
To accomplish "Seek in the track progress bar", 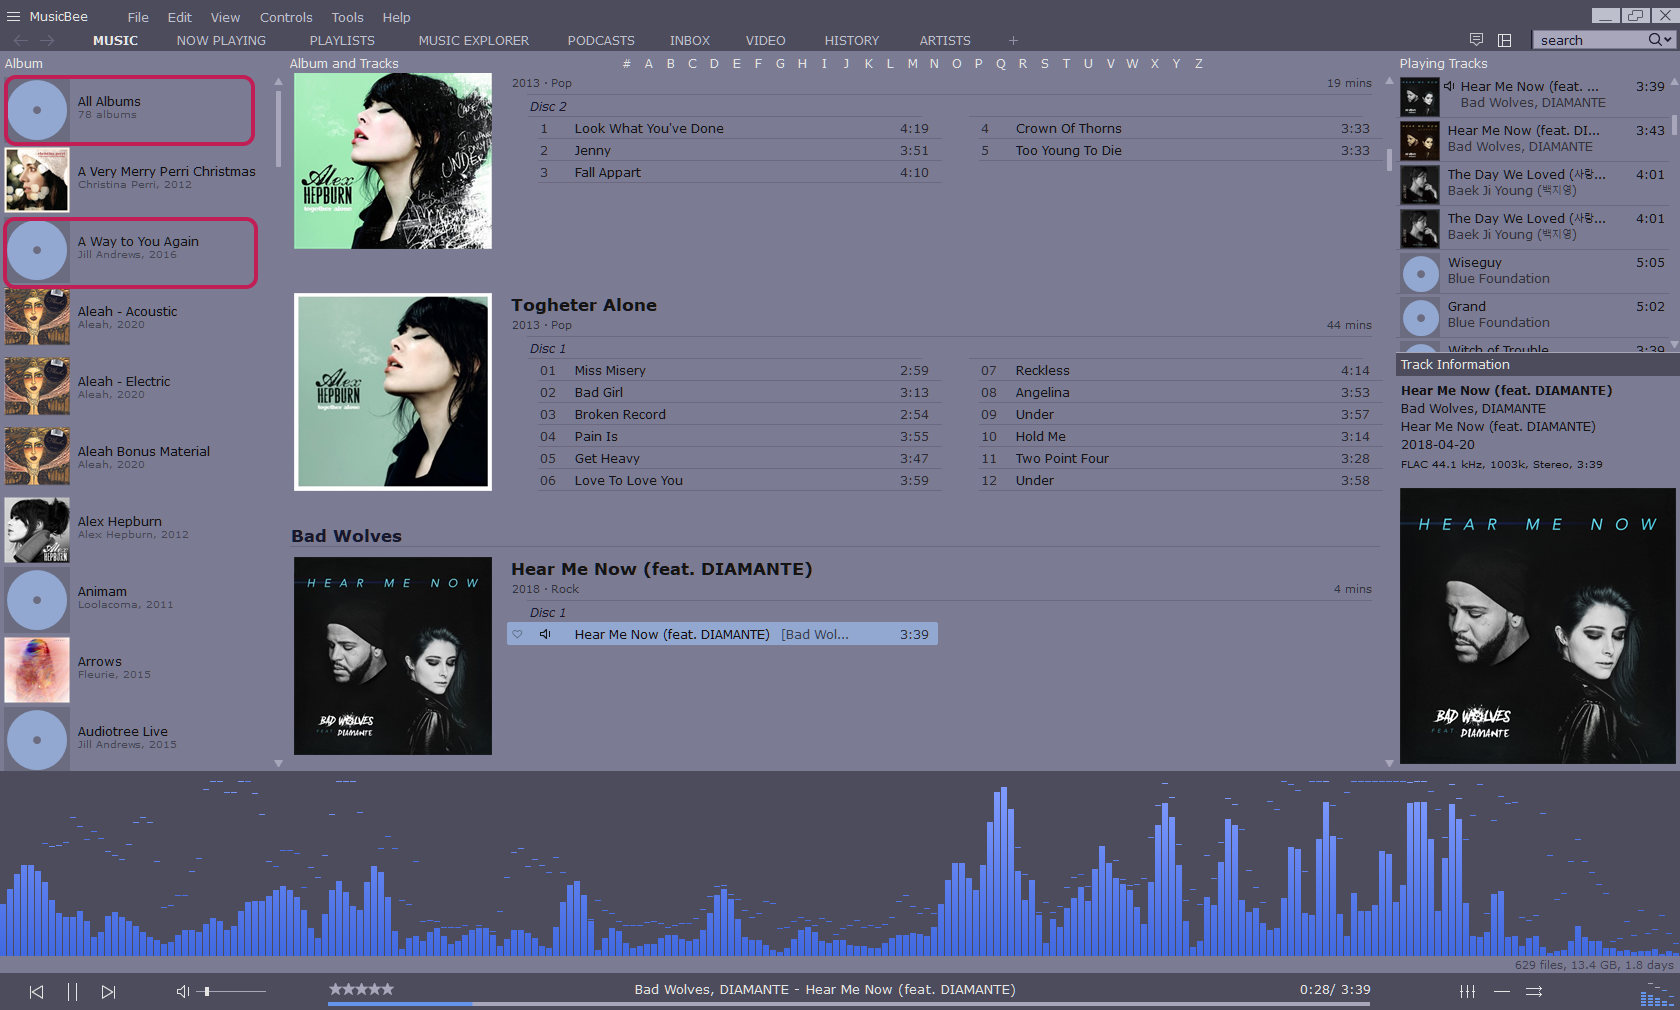I will pyautogui.click(x=848, y=1003).
